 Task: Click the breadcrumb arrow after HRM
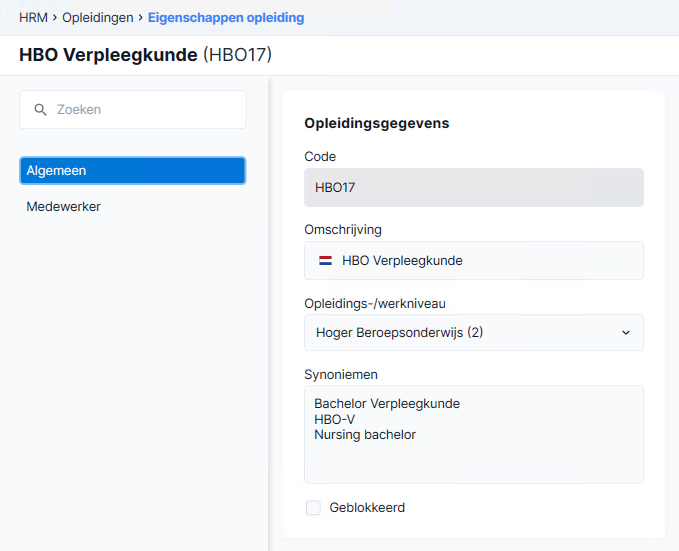click(55, 18)
